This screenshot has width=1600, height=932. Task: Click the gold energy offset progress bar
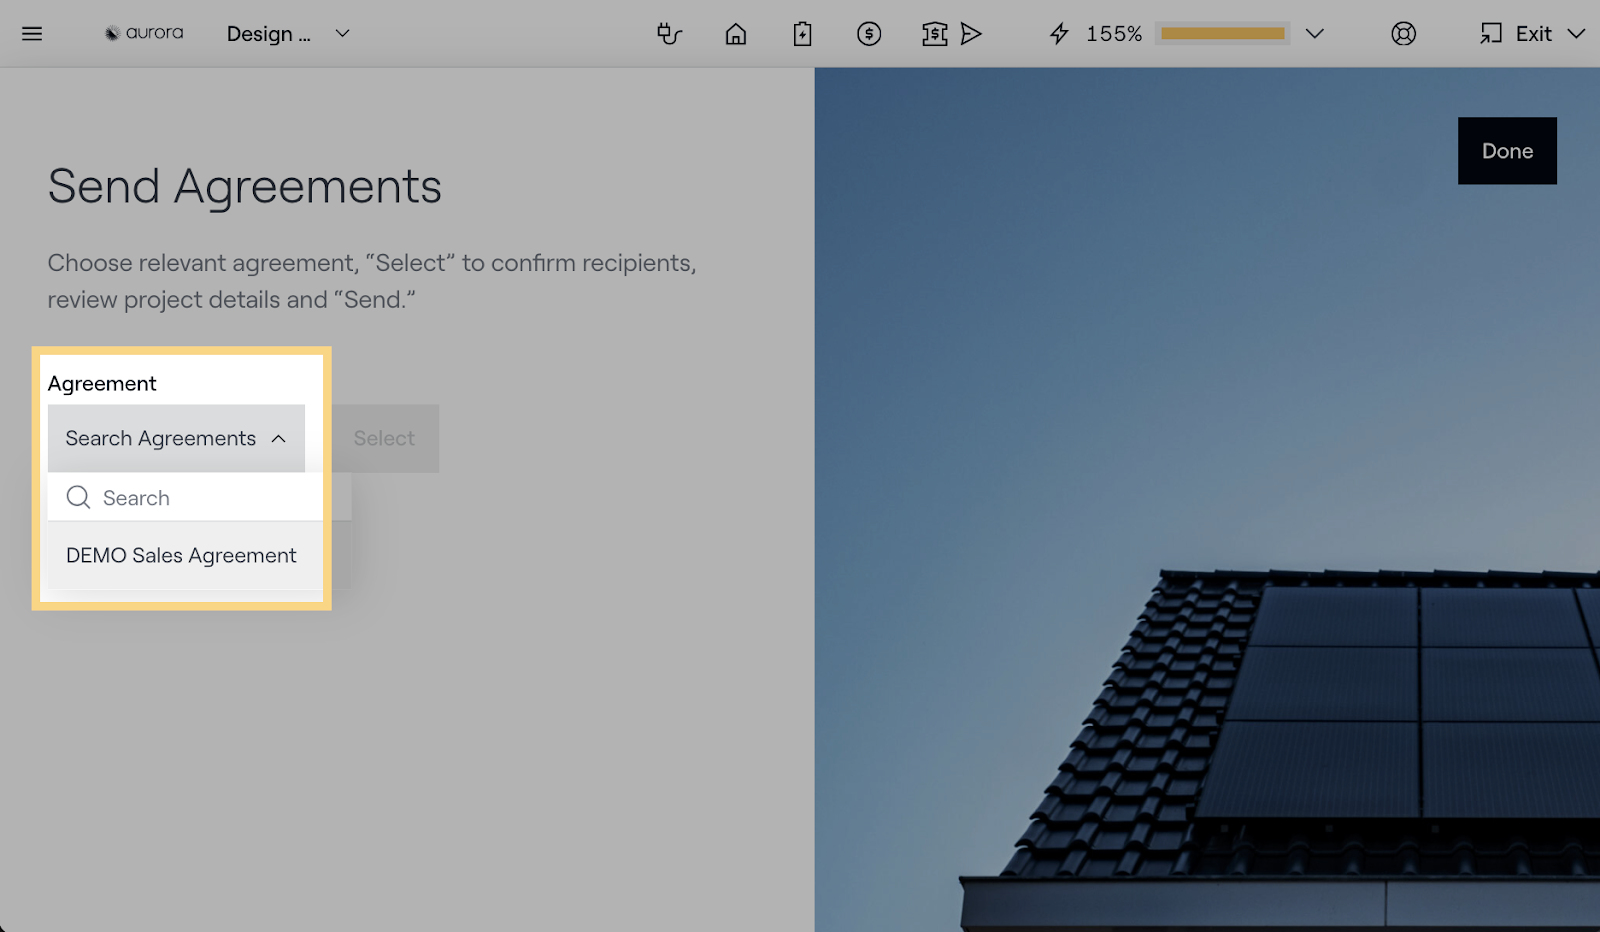[1222, 34]
